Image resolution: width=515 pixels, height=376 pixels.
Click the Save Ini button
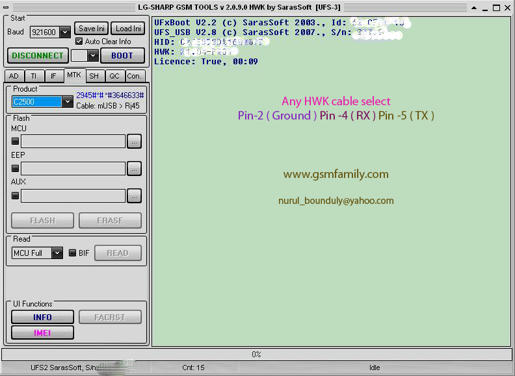click(91, 29)
